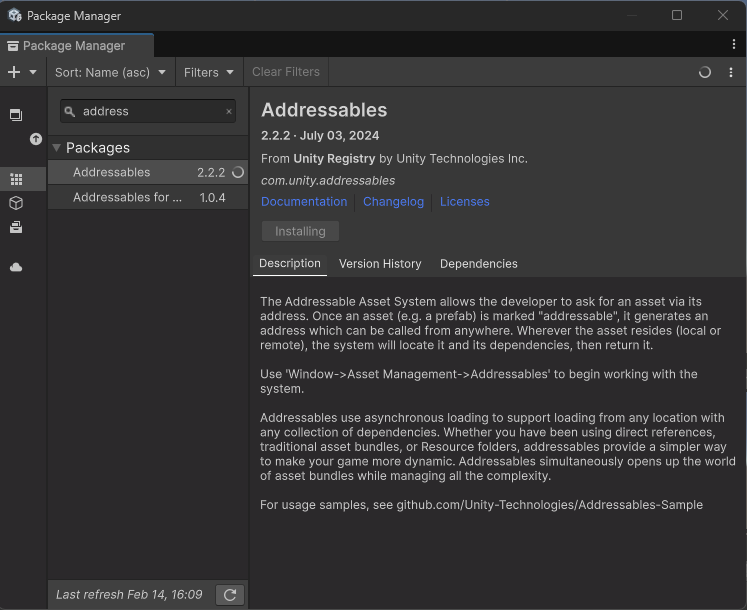The image size is (747, 610).
Task: Click the Unity Registry source text
Action: coord(334,159)
